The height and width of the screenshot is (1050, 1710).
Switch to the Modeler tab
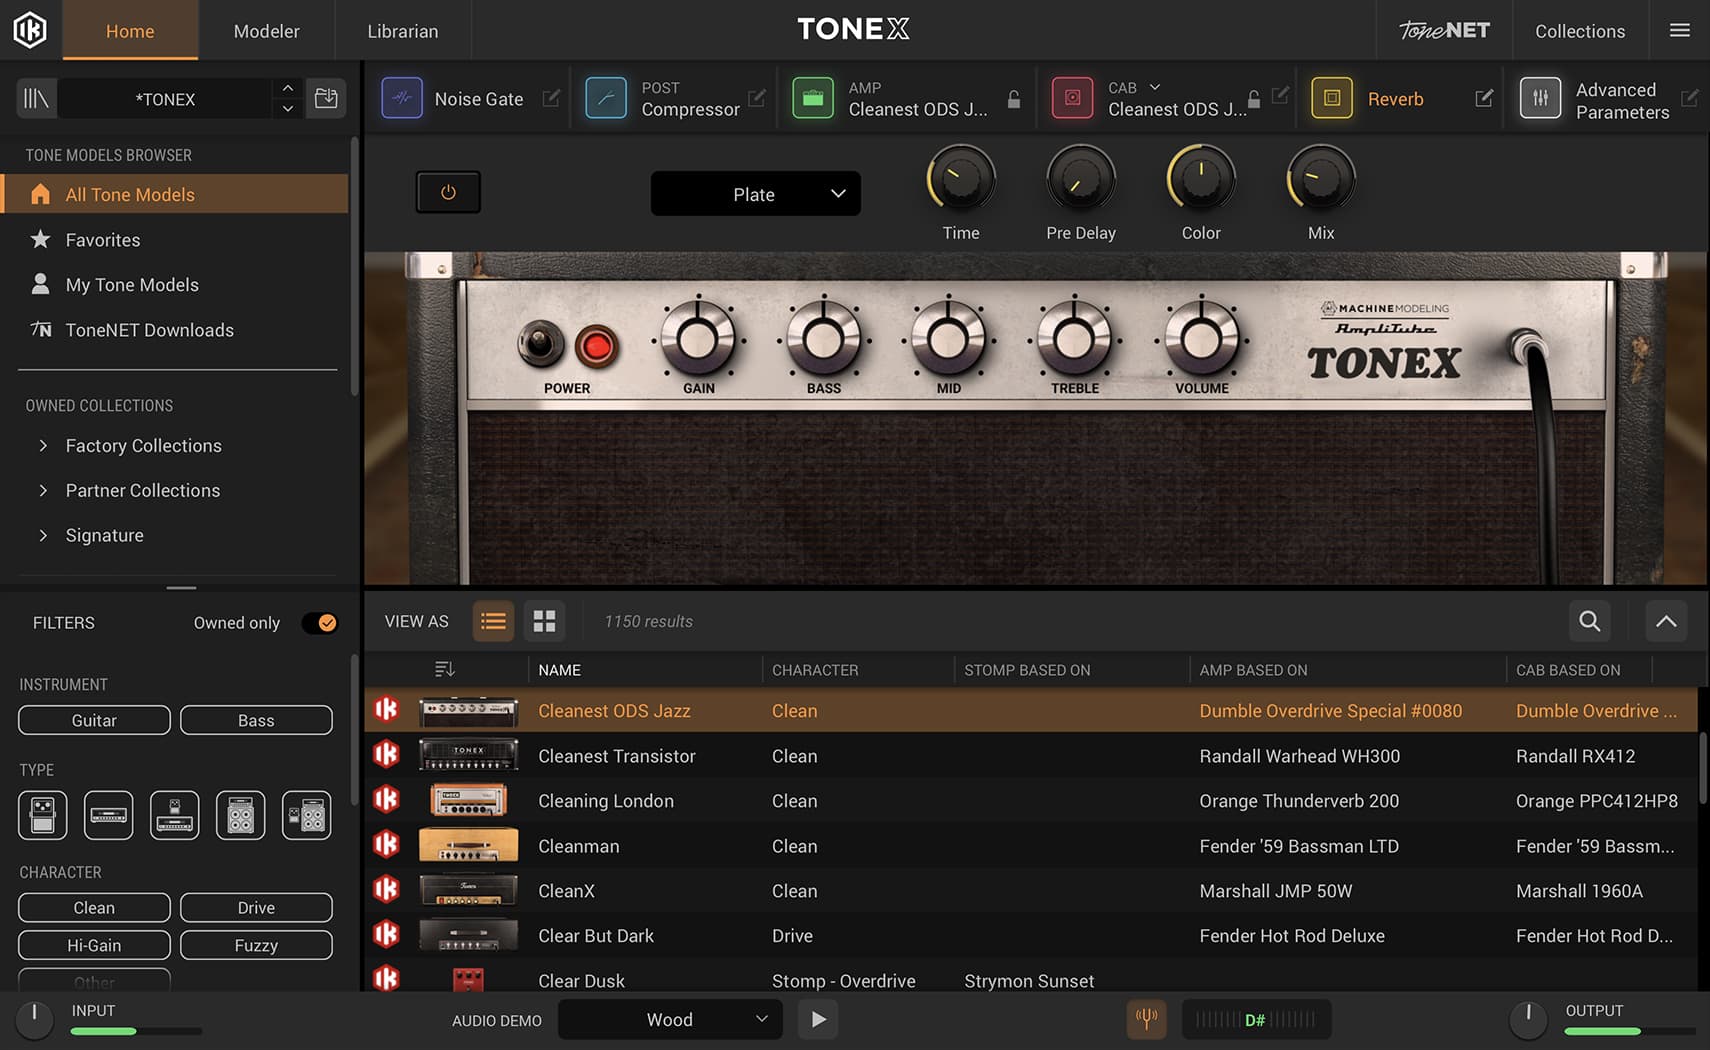point(266,31)
